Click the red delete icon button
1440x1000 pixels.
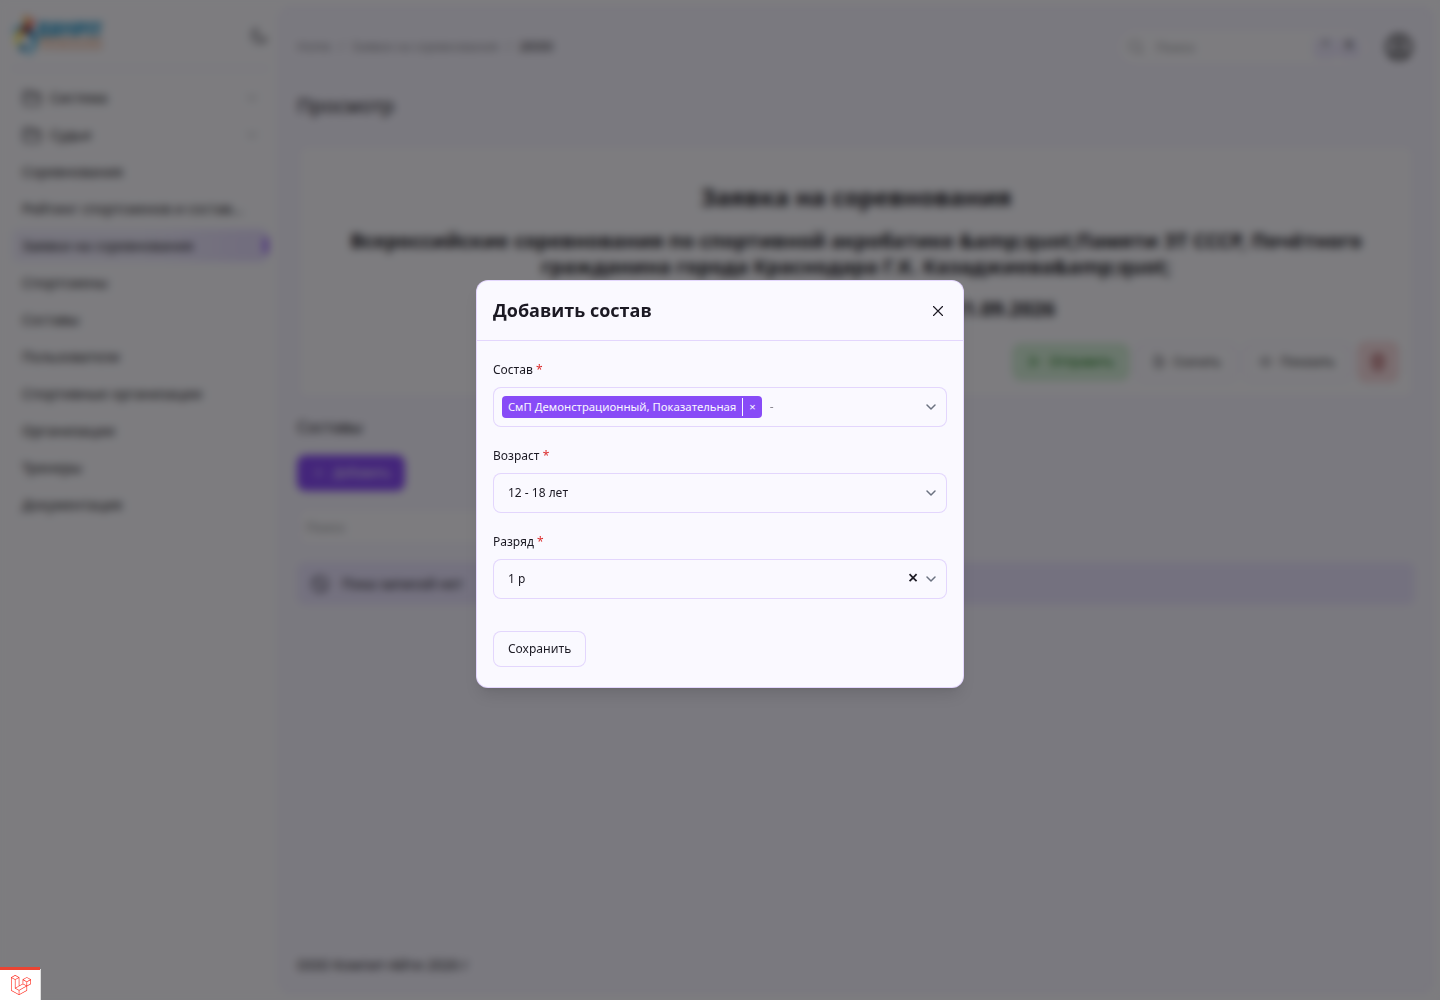1378,362
